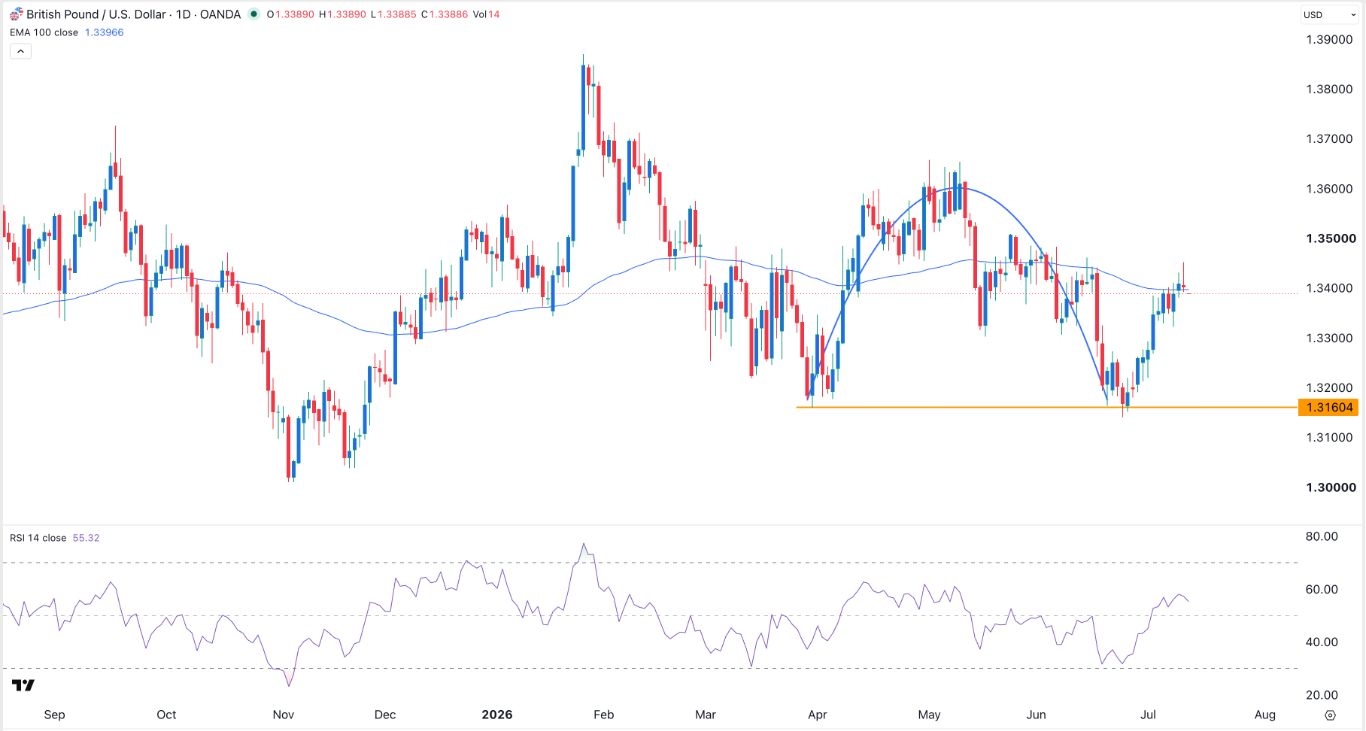Image resolution: width=1366 pixels, height=731 pixels.
Task: Click the Oct label on time axis
Action: [166, 715]
